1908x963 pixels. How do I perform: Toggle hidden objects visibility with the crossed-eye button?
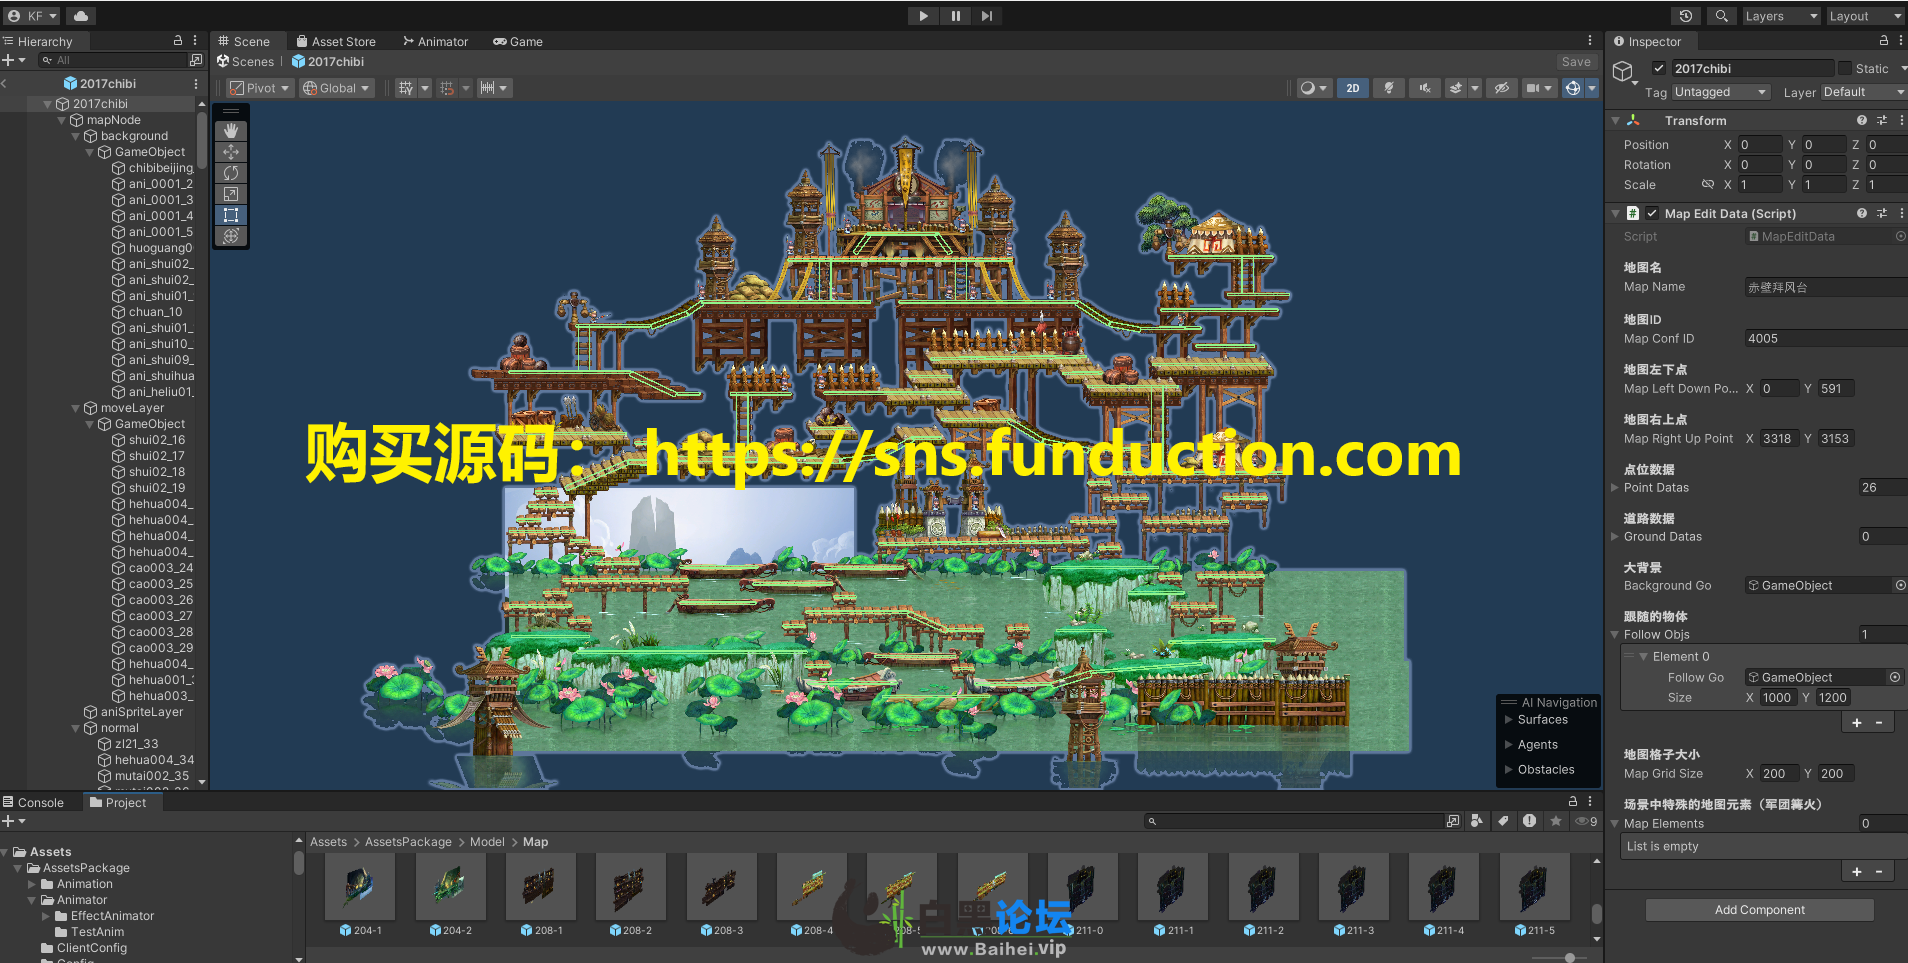click(1502, 88)
